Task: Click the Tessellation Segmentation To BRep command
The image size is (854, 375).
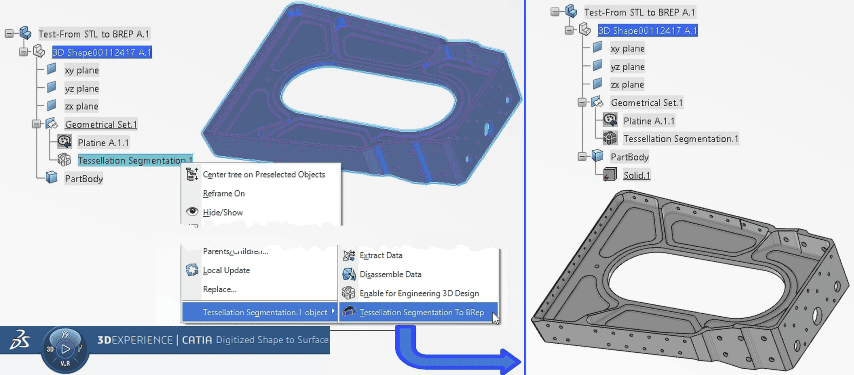Action: [418, 312]
